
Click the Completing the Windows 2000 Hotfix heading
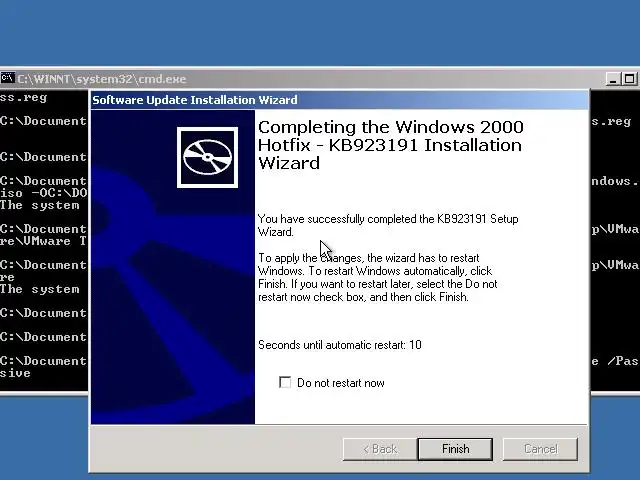(391, 145)
